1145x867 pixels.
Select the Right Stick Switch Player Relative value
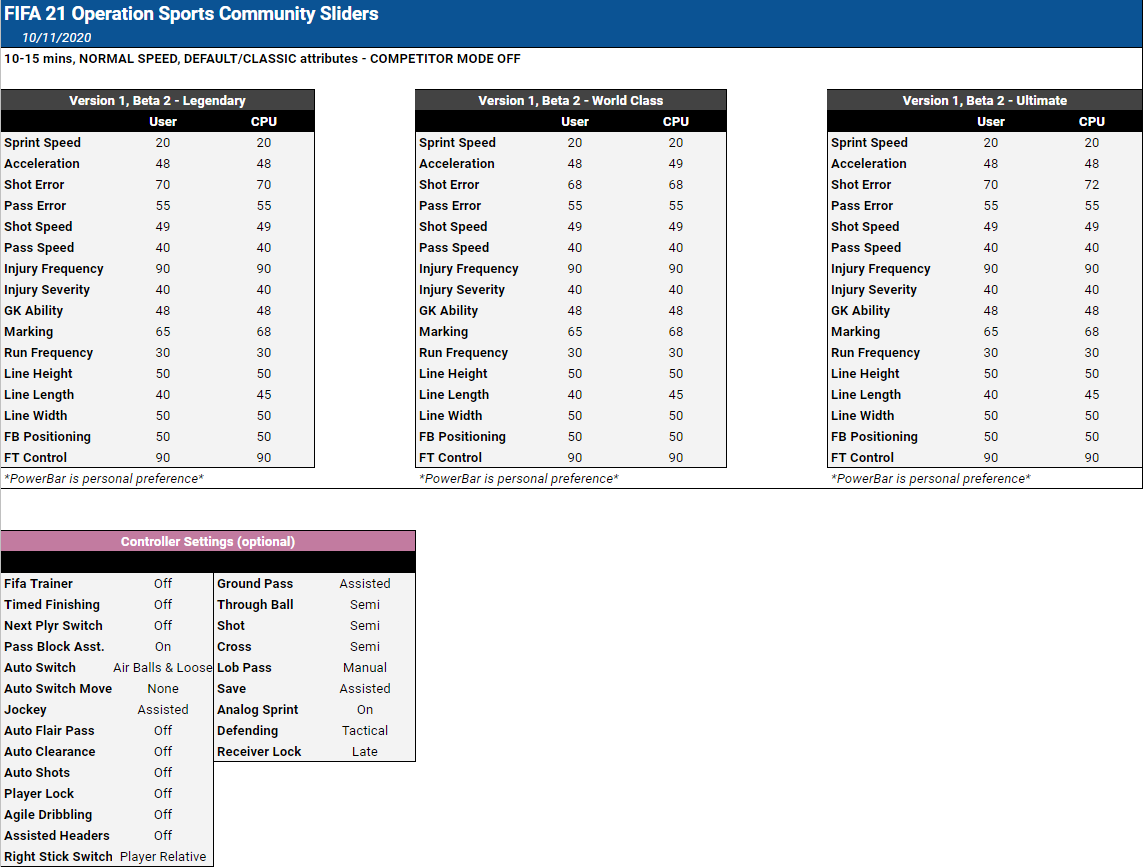tap(163, 856)
